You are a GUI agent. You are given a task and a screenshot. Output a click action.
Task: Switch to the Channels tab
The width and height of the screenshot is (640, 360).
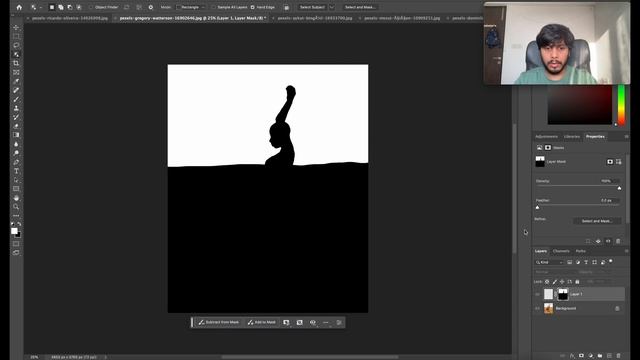coord(561,251)
